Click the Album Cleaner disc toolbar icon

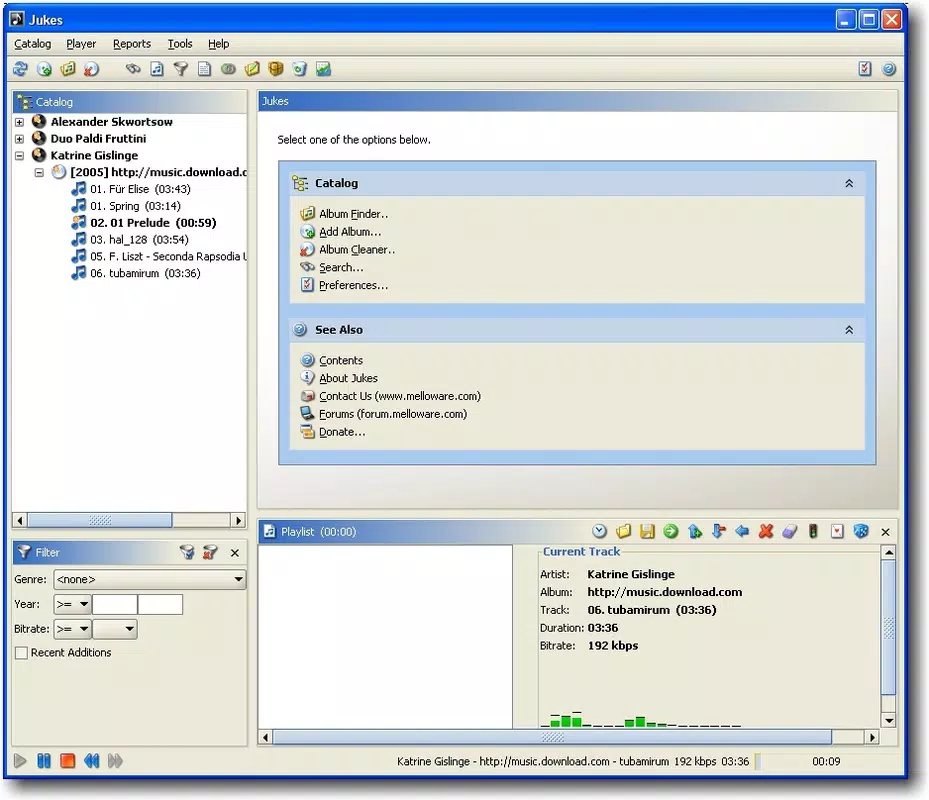pyautogui.click(x=91, y=69)
